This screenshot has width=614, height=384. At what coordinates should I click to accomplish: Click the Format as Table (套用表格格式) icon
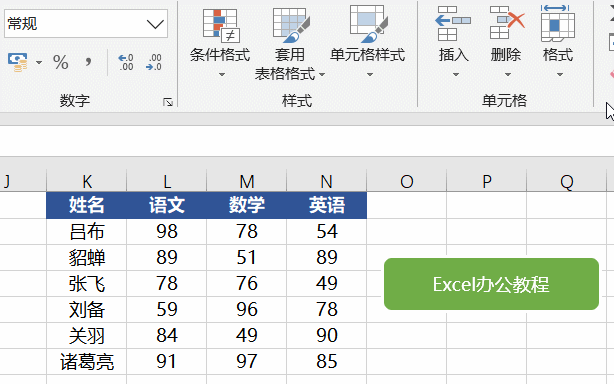click(291, 26)
